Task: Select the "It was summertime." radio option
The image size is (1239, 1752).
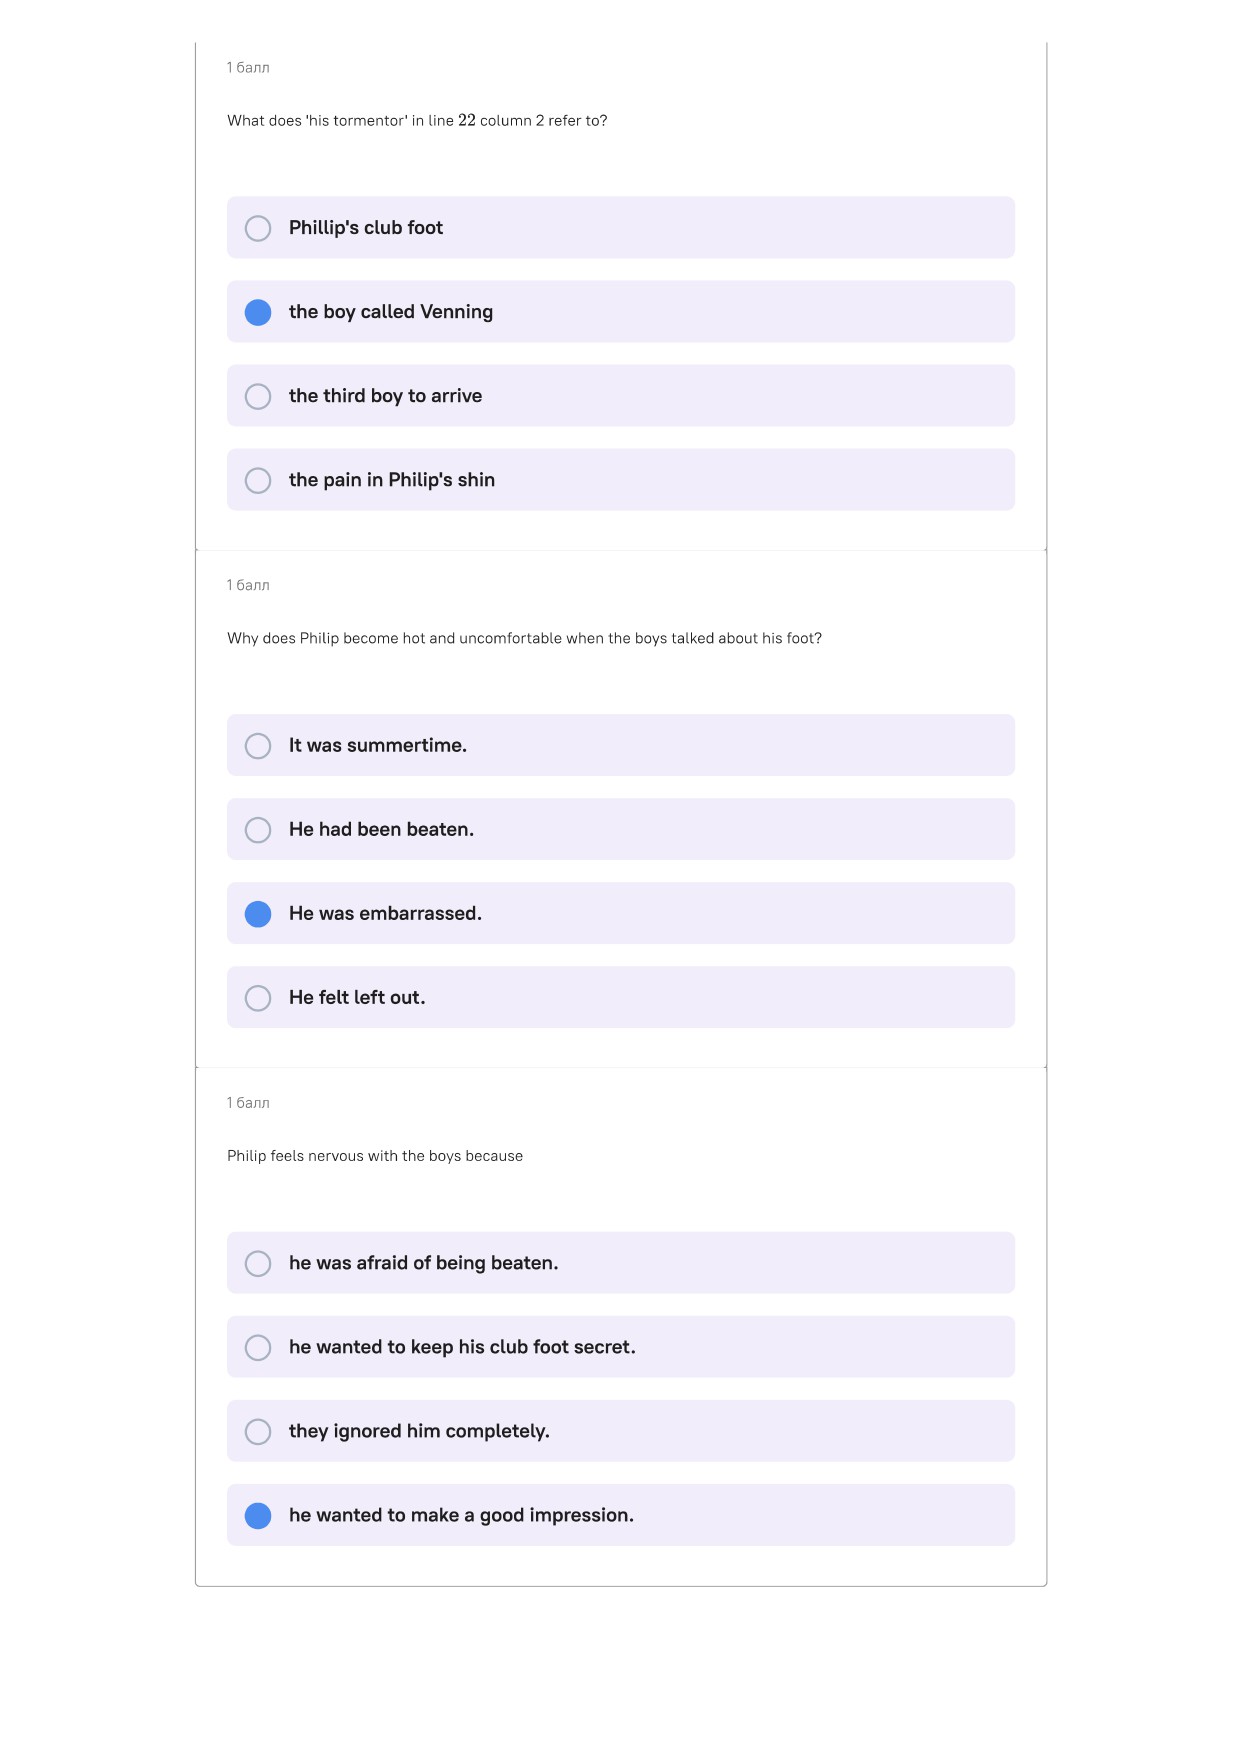Action: click(x=258, y=746)
